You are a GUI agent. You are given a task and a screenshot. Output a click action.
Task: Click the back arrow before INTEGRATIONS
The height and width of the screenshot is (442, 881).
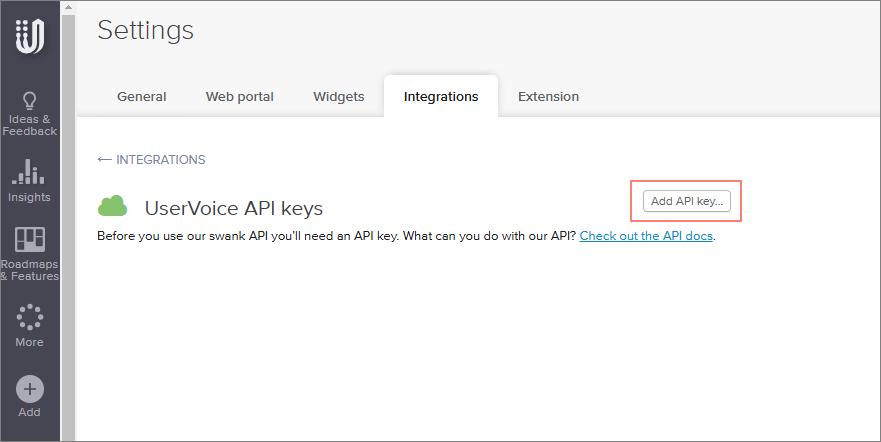pos(104,160)
